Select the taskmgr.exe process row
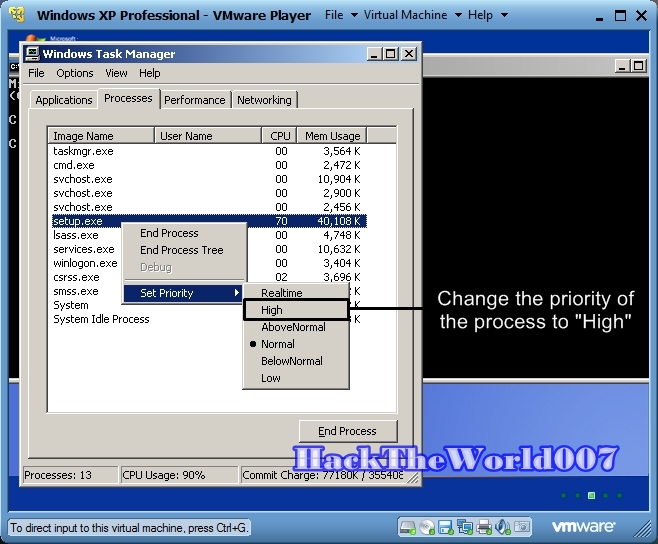The image size is (658, 544). point(208,151)
